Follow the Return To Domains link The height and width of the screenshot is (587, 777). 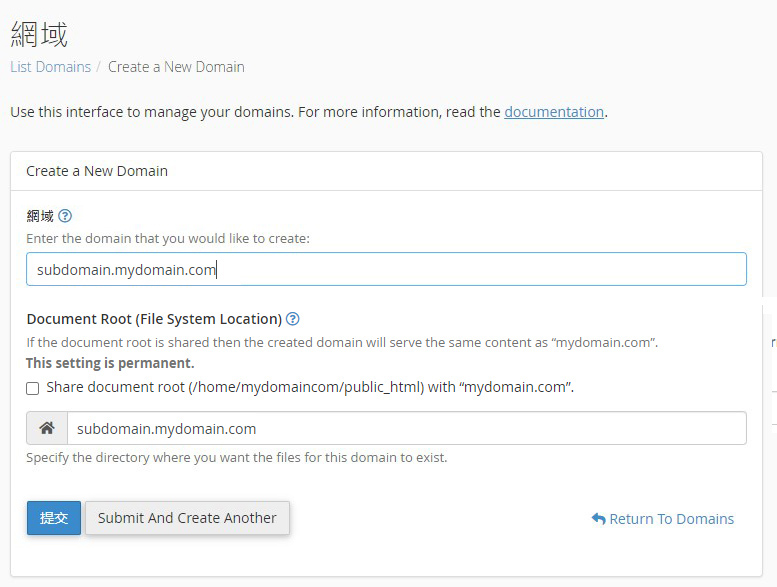click(x=671, y=519)
